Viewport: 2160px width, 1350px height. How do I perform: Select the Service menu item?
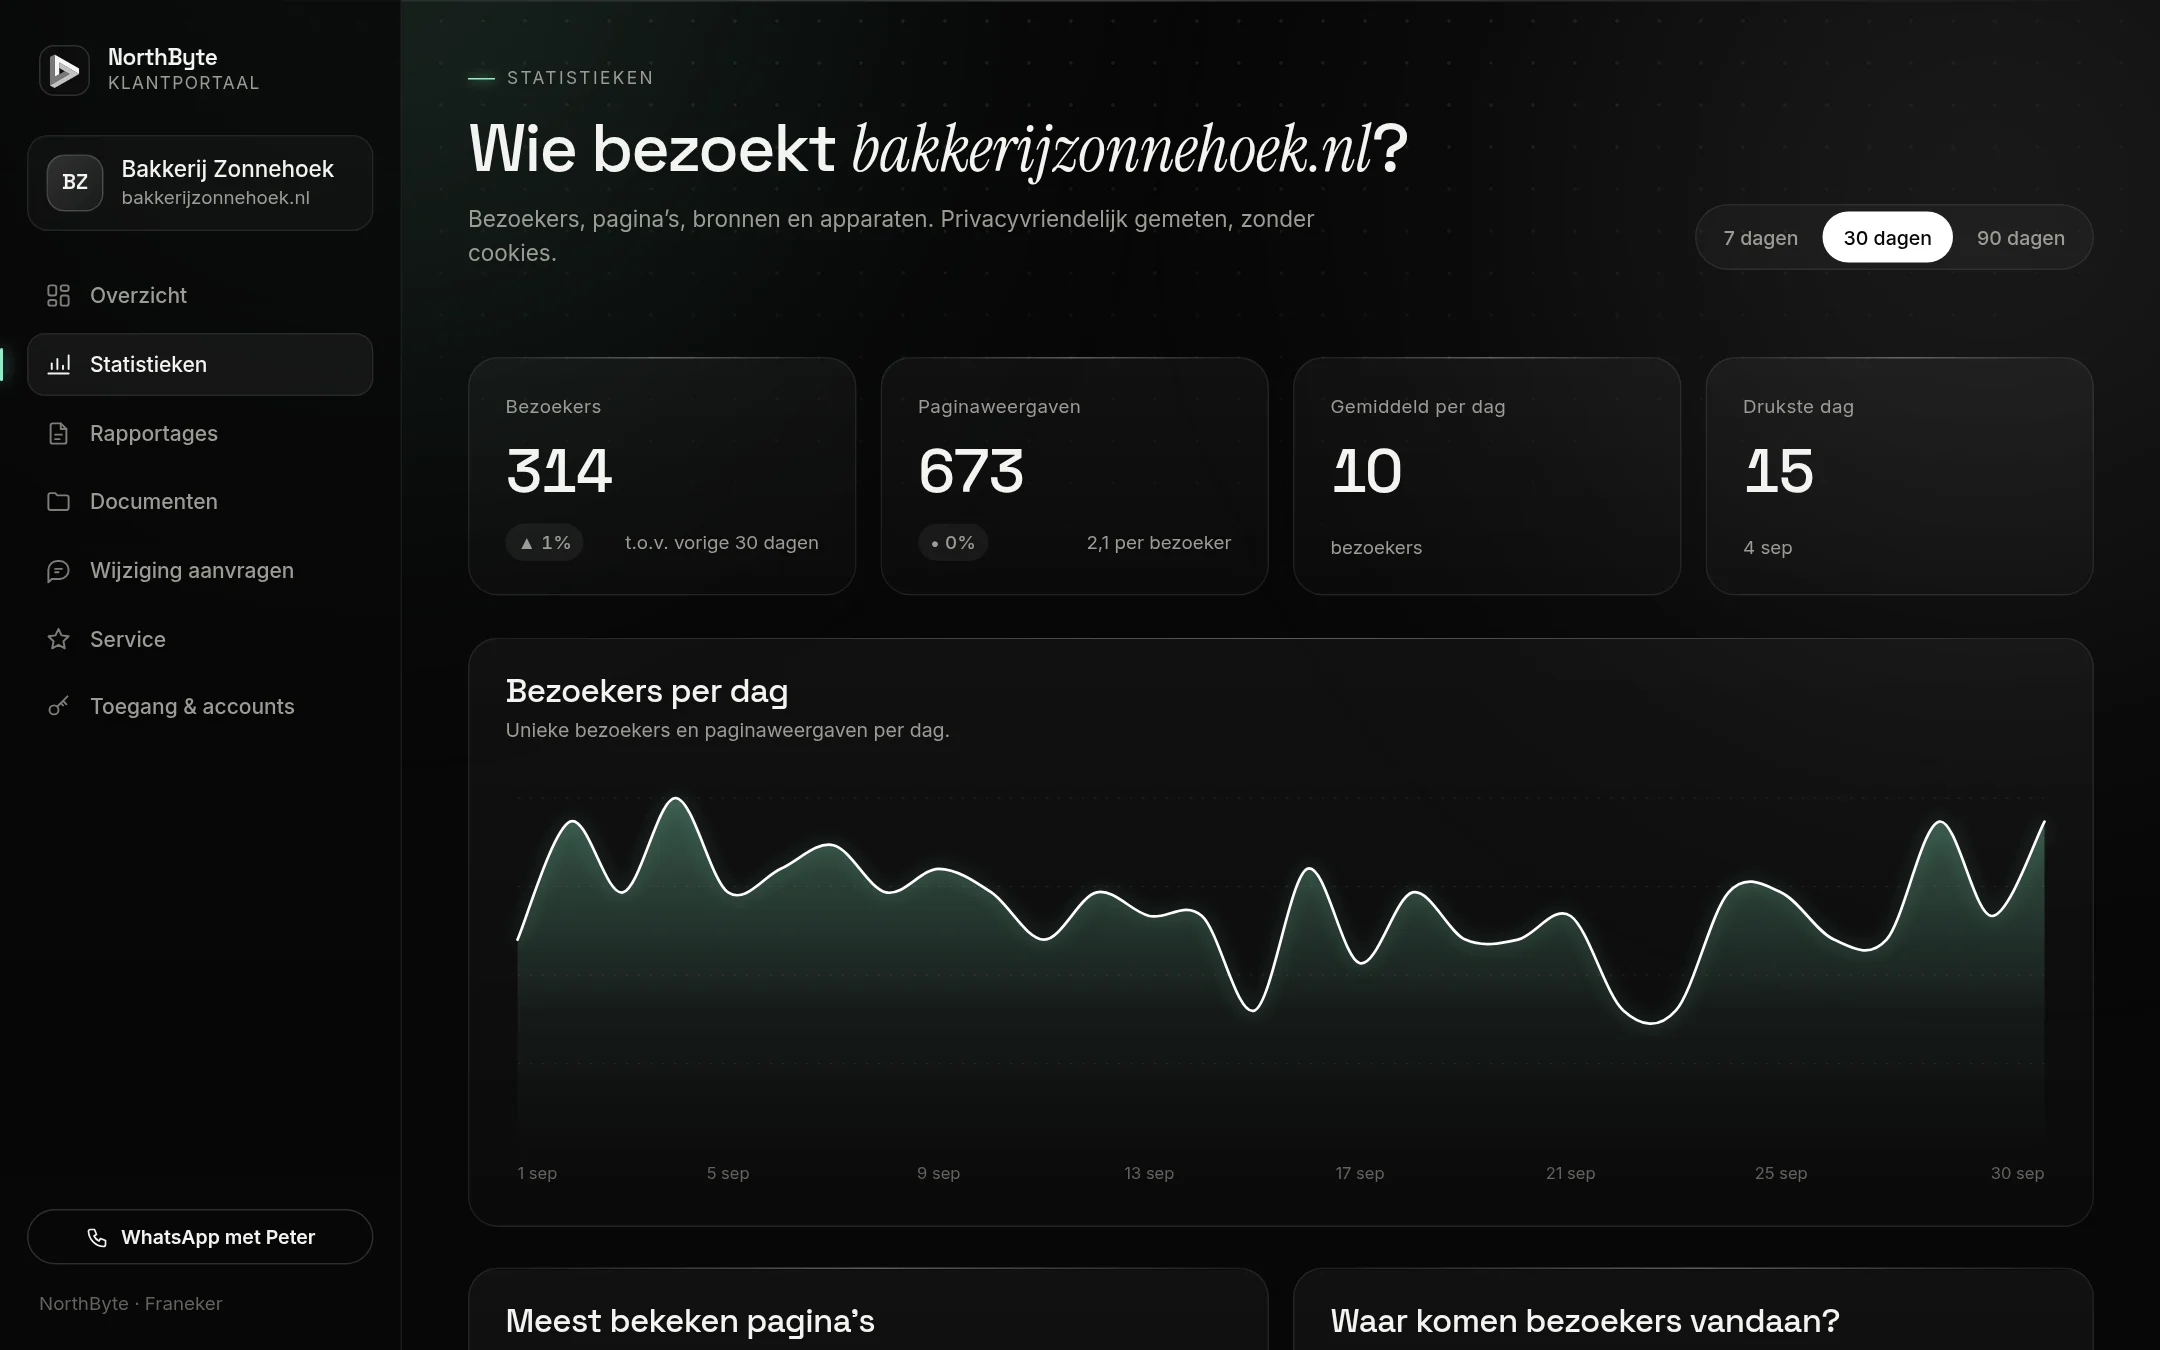(200, 639)
